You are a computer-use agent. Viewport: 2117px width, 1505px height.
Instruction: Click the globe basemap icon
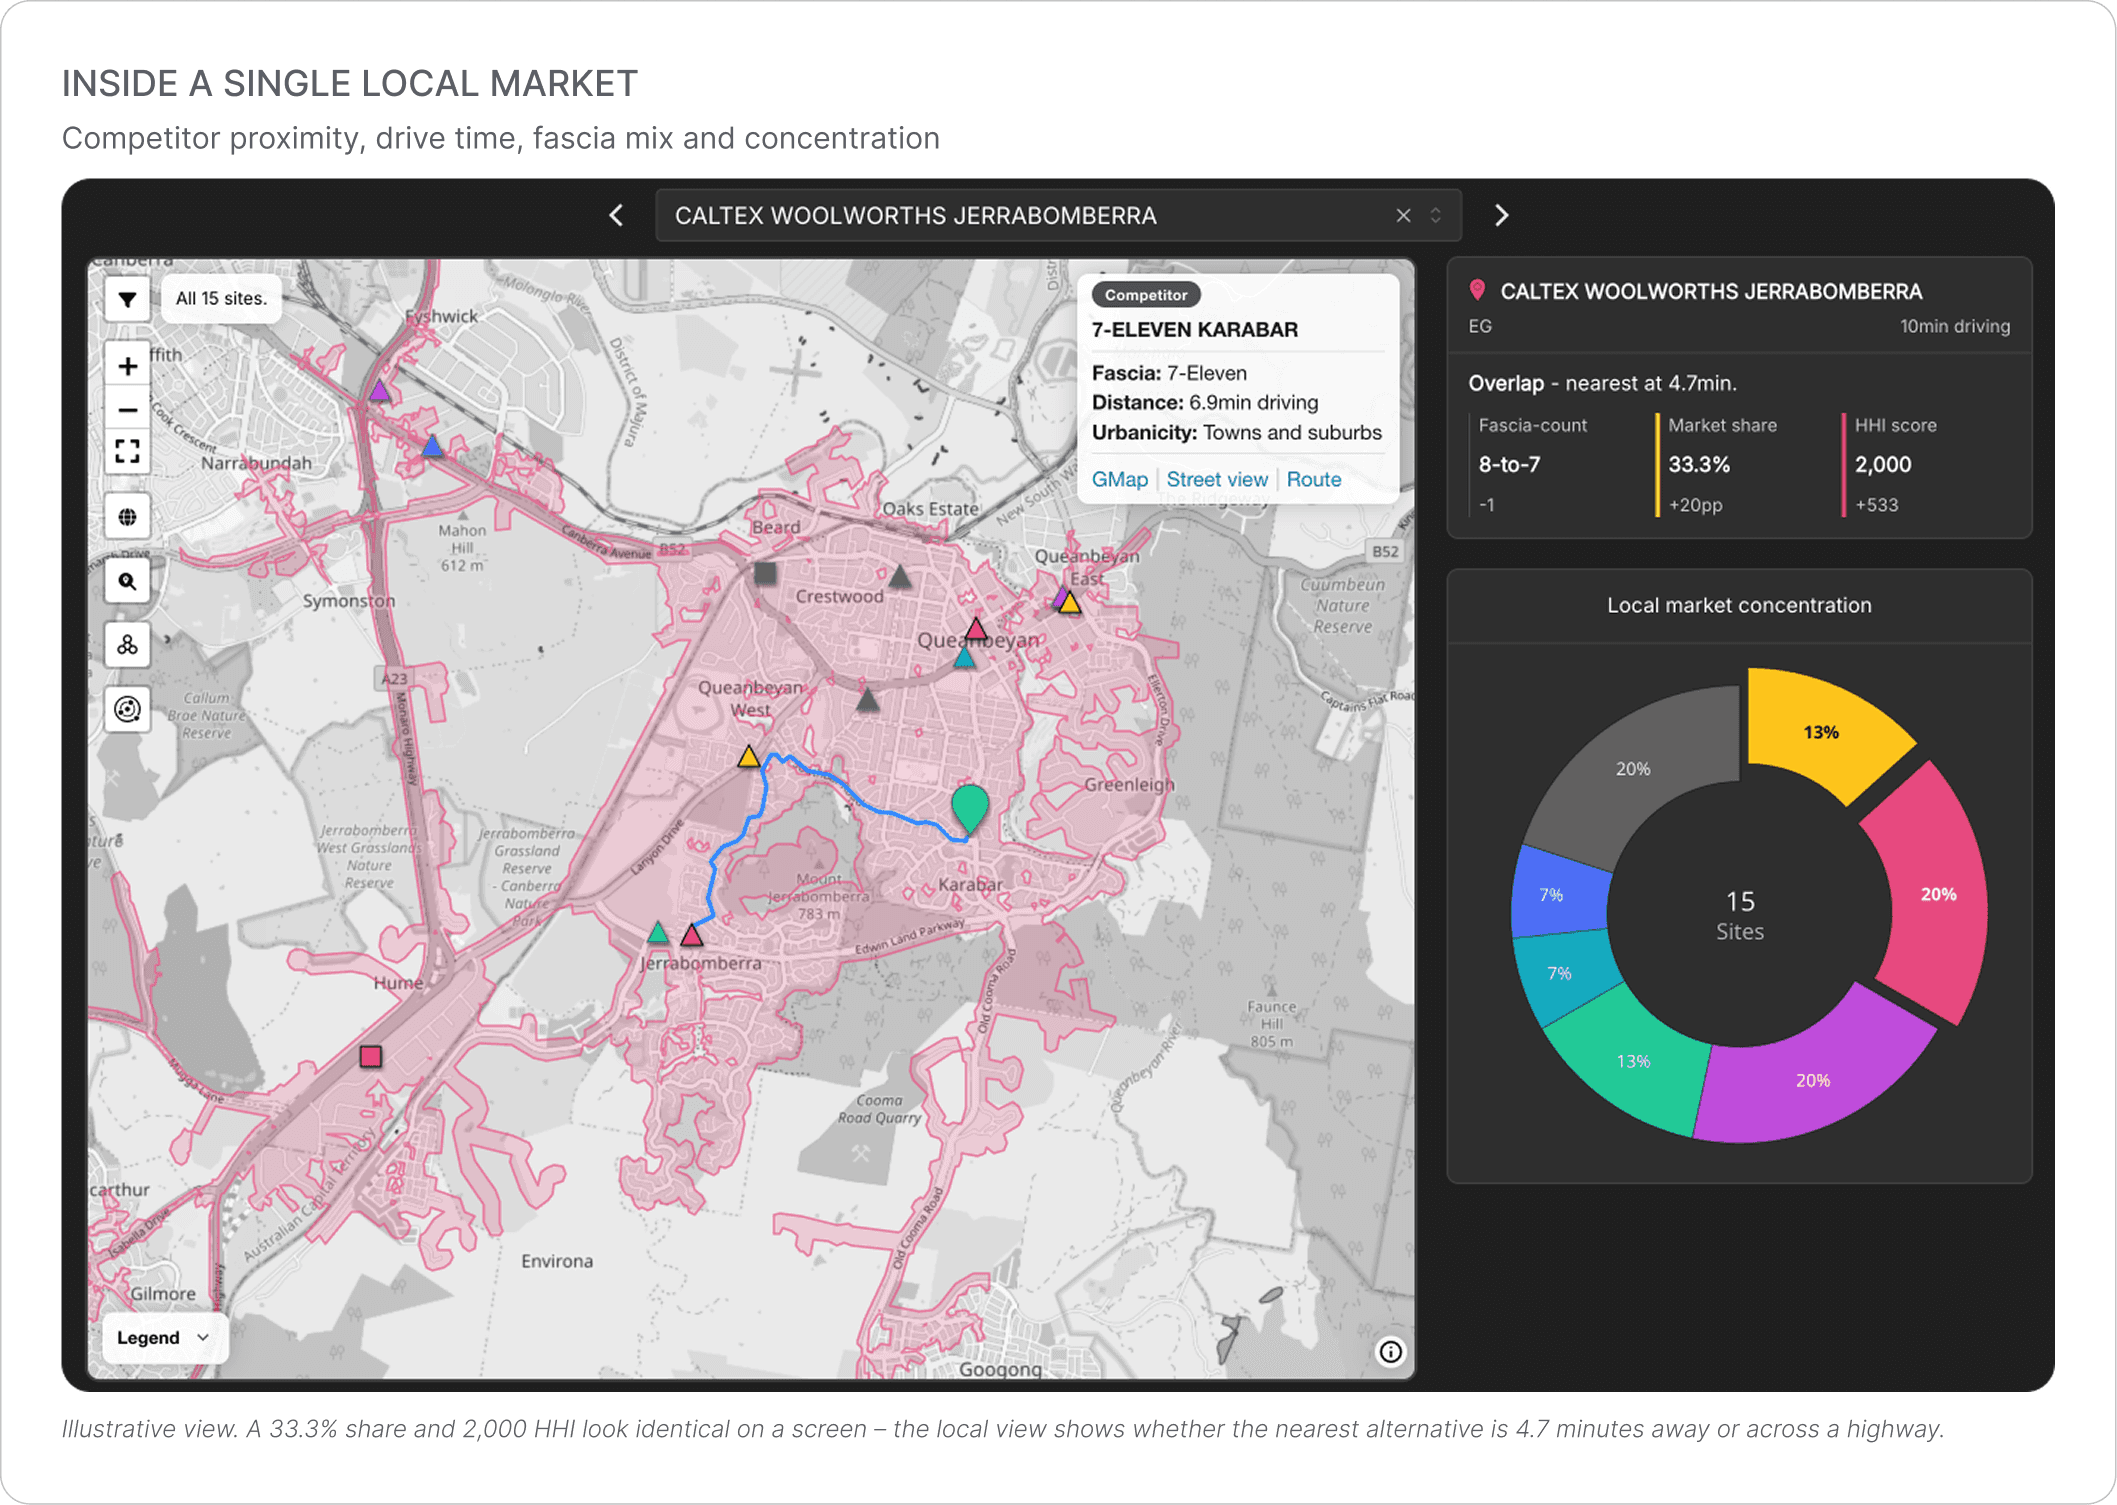pyautogui.click(x=127, y=517)
